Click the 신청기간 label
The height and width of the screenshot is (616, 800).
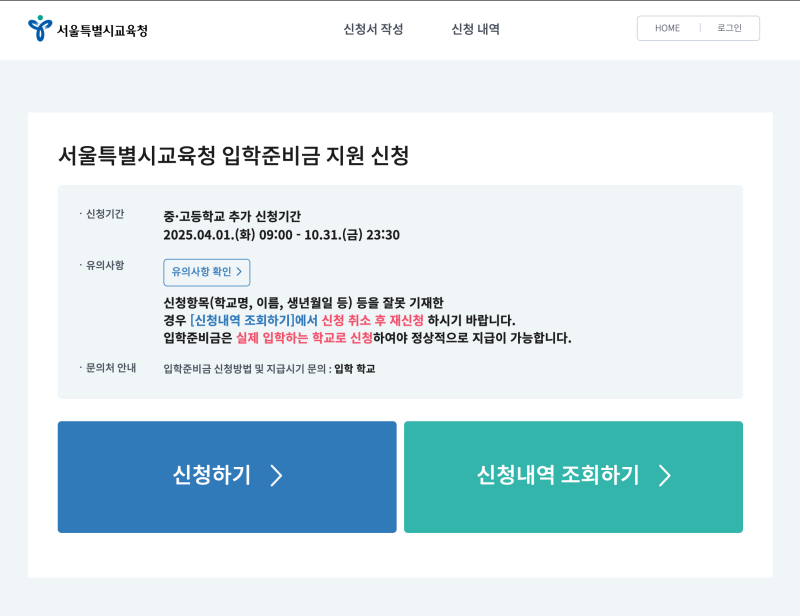(x=105, y=214)
